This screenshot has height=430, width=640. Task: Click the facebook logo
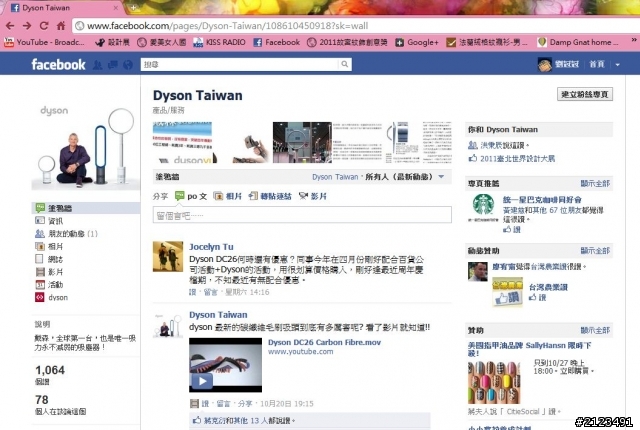pos(58,64)
